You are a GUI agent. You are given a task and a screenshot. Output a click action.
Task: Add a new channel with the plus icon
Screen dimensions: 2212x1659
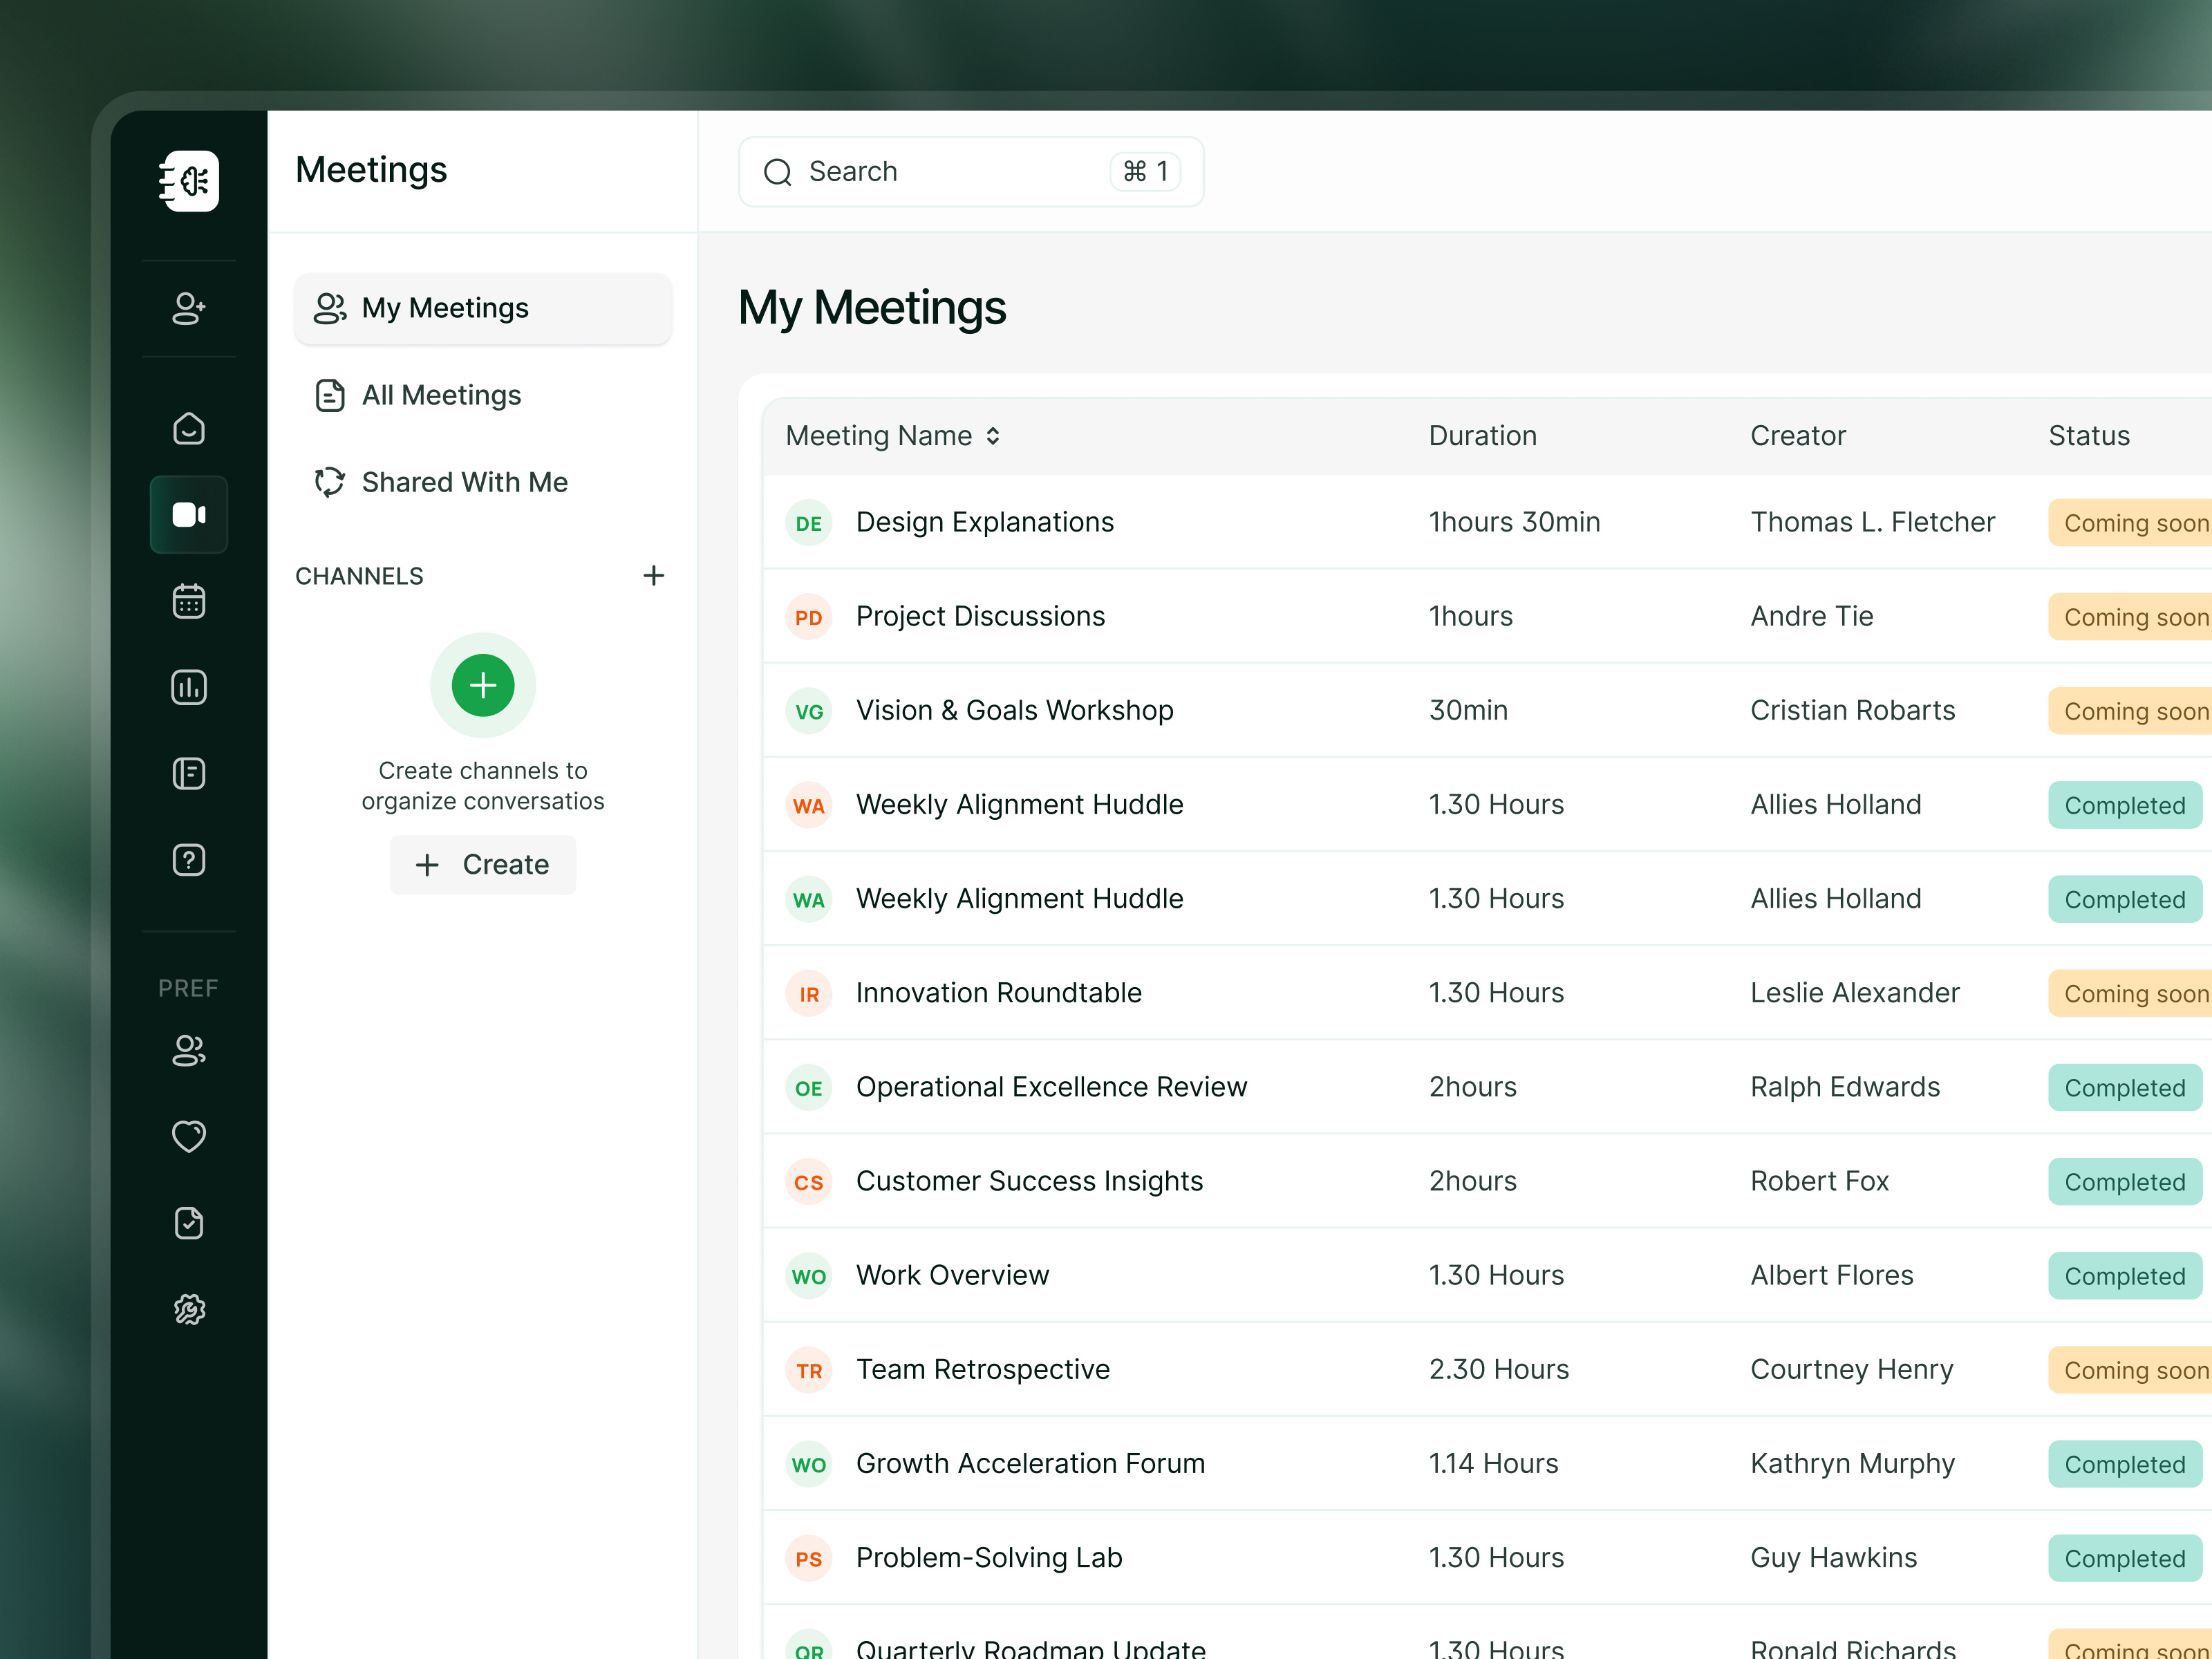654,575
